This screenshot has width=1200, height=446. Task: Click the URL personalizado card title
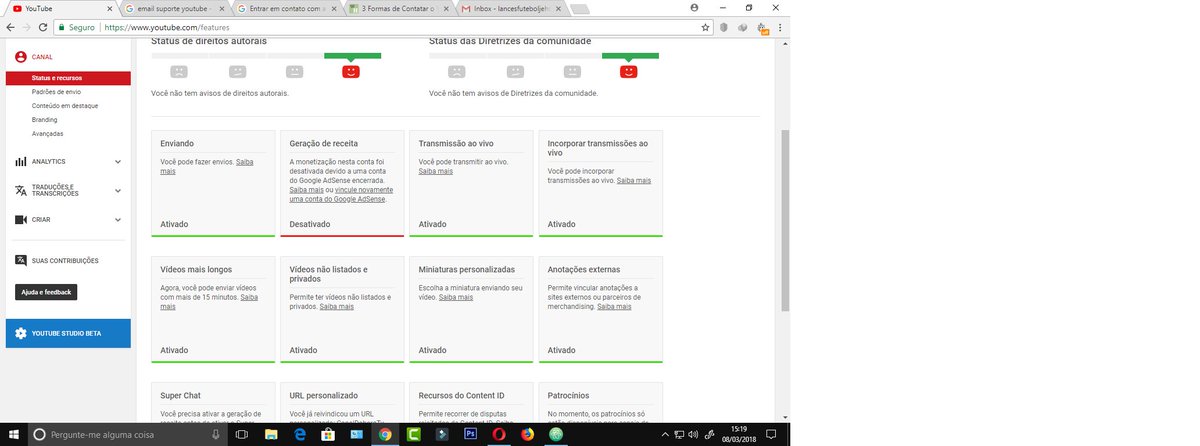coord(323,395)
